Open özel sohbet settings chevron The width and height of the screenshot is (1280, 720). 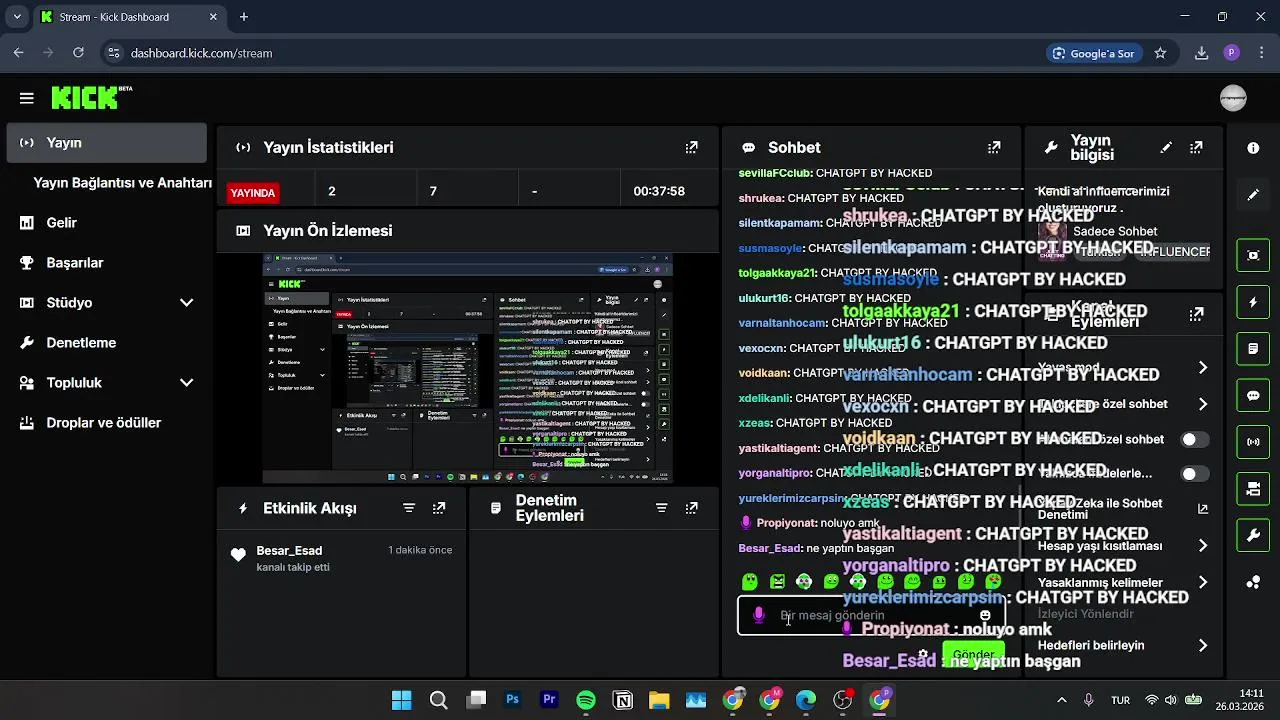pyautogui.click(x=1202, y=404)
